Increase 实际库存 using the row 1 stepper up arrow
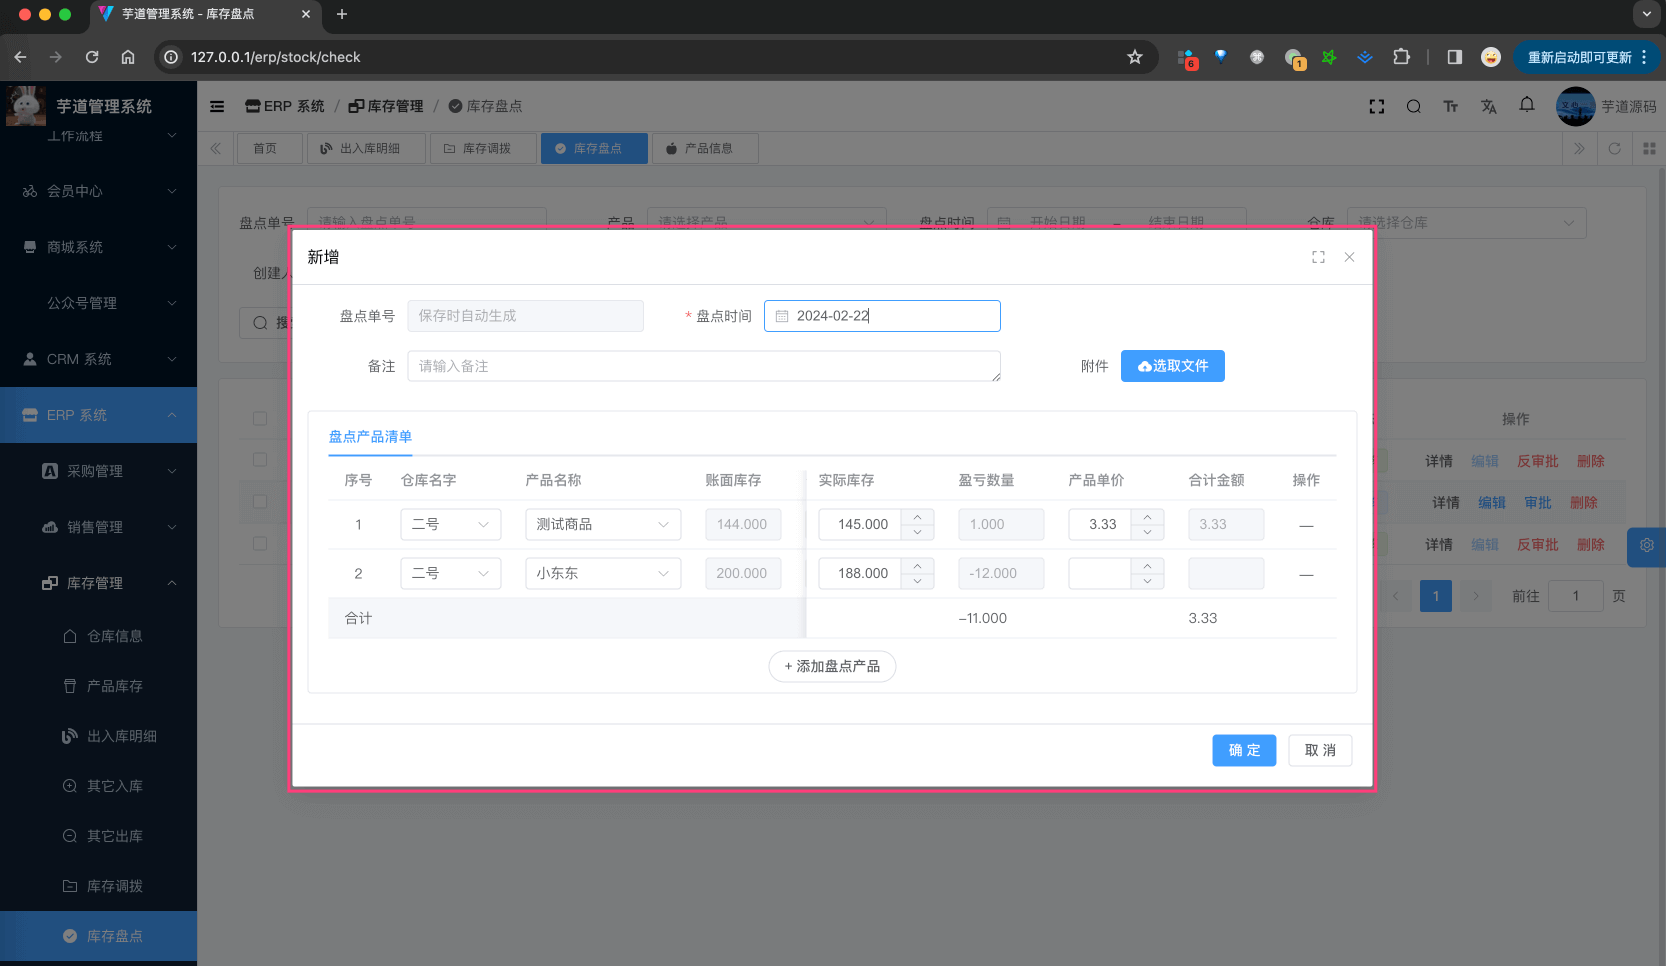 click(x=917, y=517)
